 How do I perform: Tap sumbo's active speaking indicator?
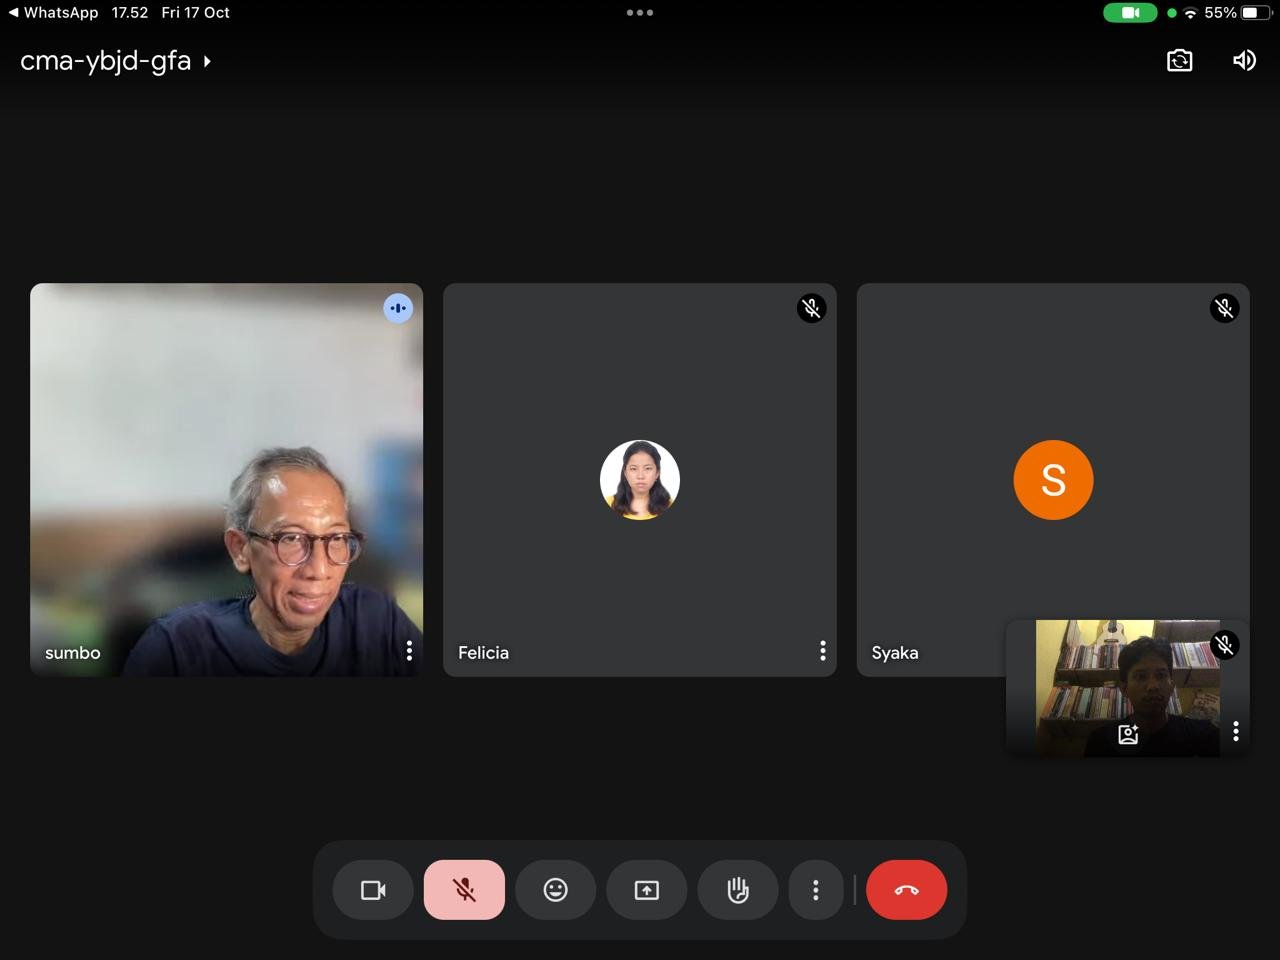click(x=398, y=308)
